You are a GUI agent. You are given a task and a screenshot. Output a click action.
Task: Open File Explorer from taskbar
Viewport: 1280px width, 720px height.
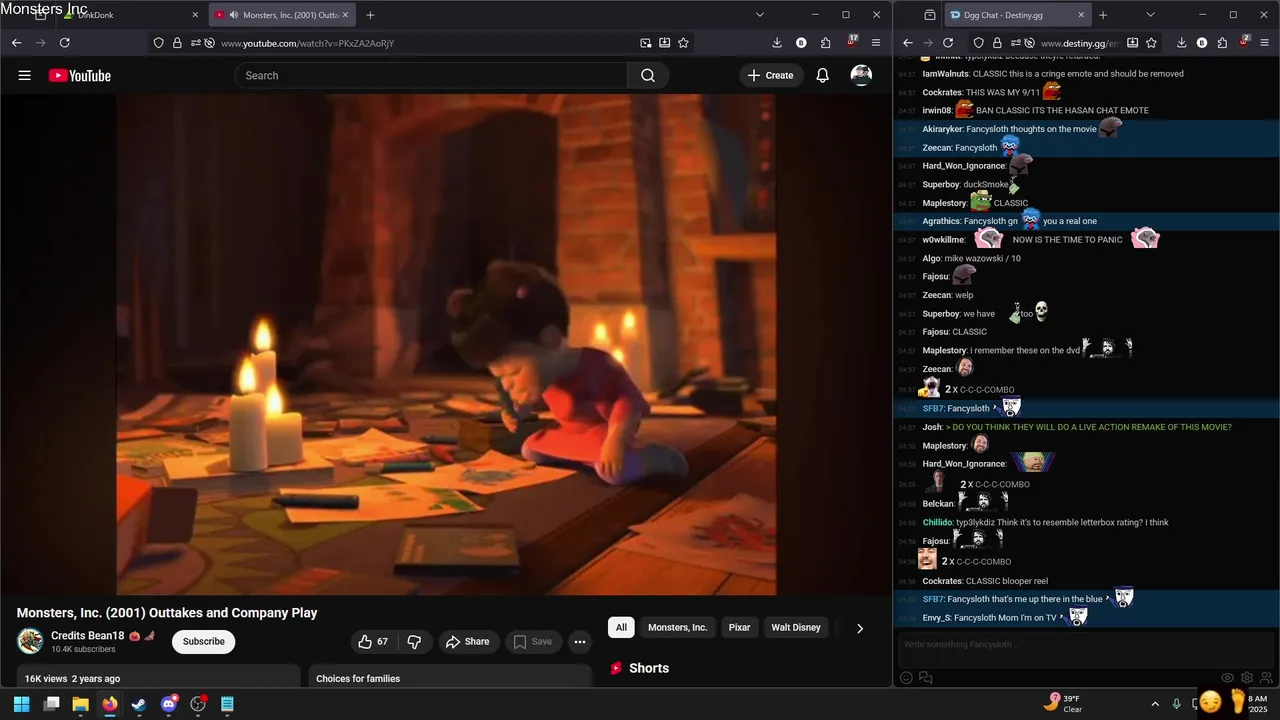tap(80, 704)
